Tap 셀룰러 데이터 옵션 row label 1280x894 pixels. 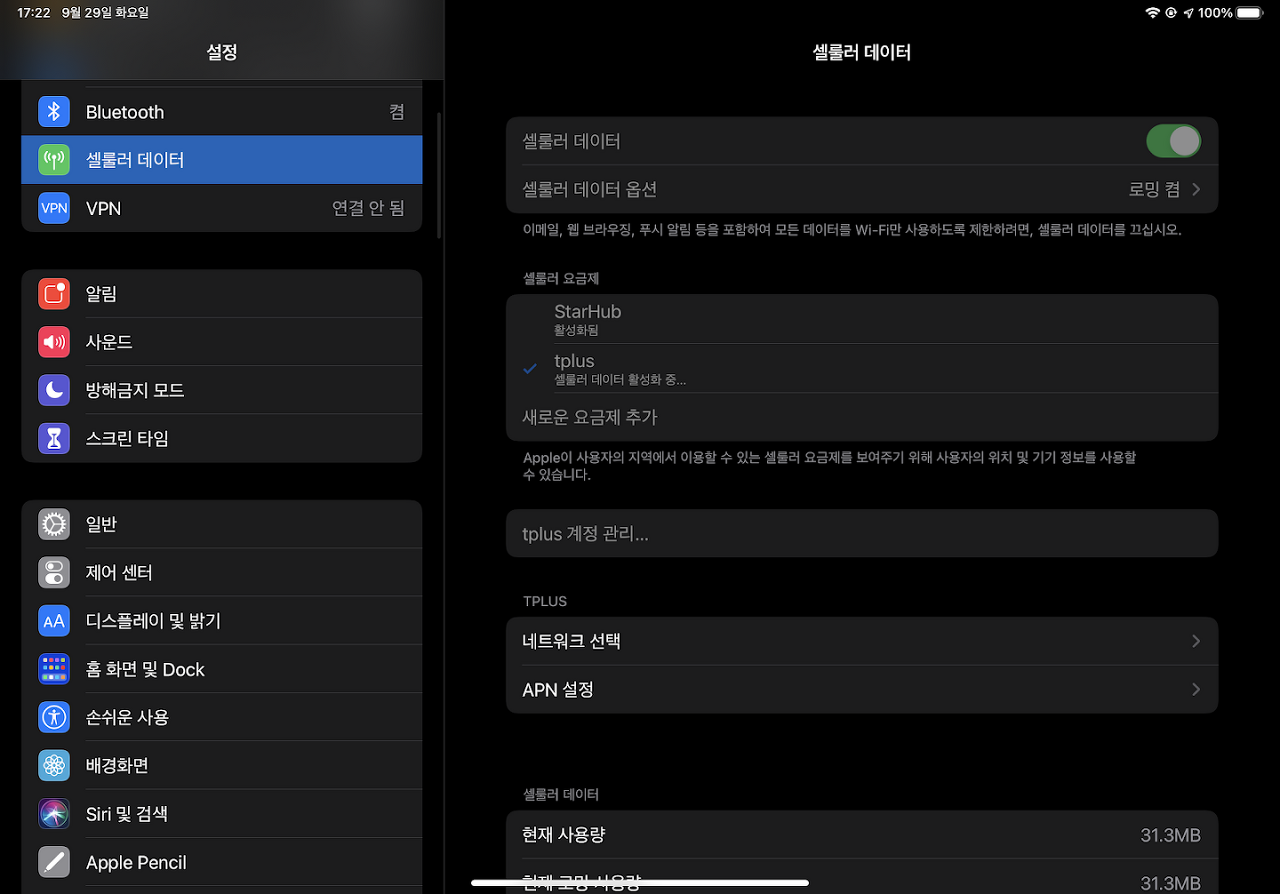click(589, 189)
